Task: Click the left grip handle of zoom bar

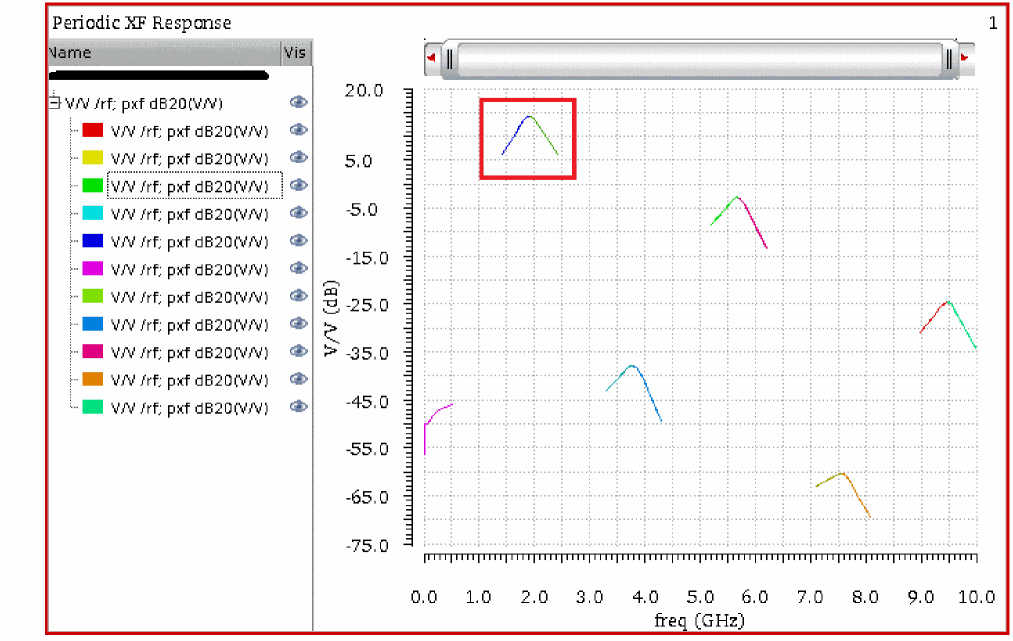Action: (450, 58)
